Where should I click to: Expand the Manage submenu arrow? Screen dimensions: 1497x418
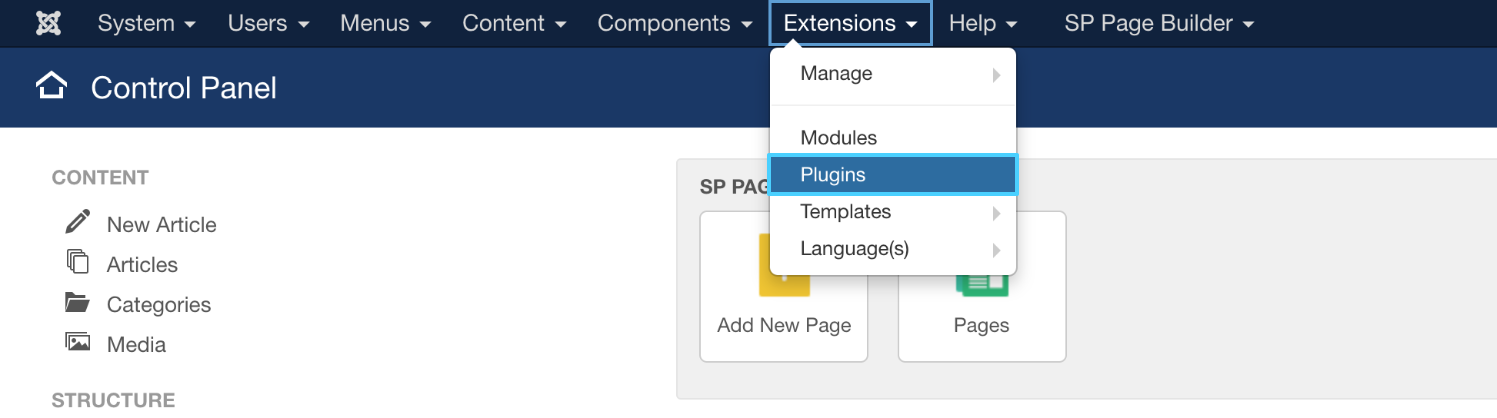[996, 75]
